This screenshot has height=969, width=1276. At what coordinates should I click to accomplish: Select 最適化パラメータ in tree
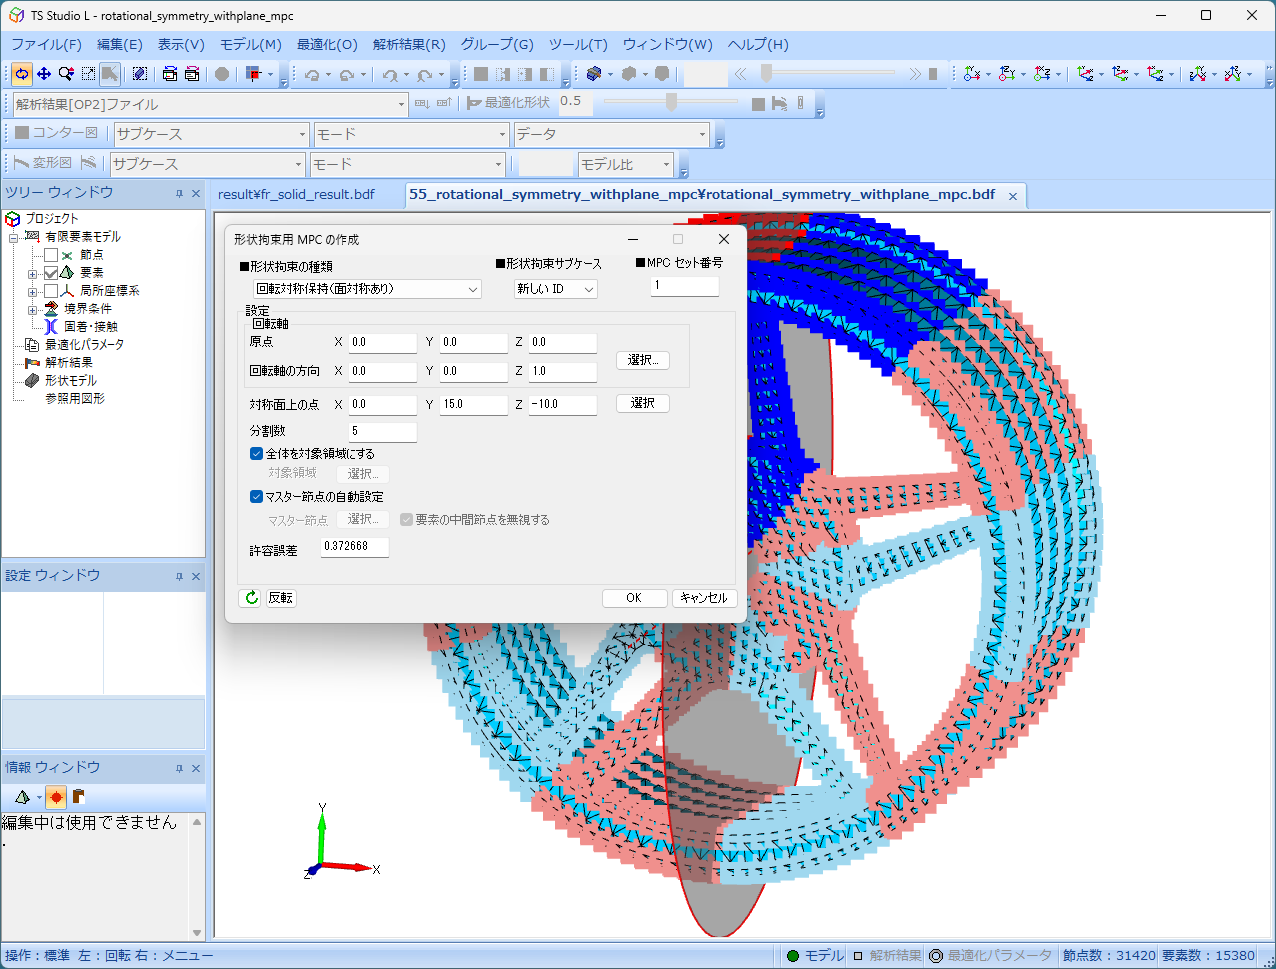tap(84, 345)
